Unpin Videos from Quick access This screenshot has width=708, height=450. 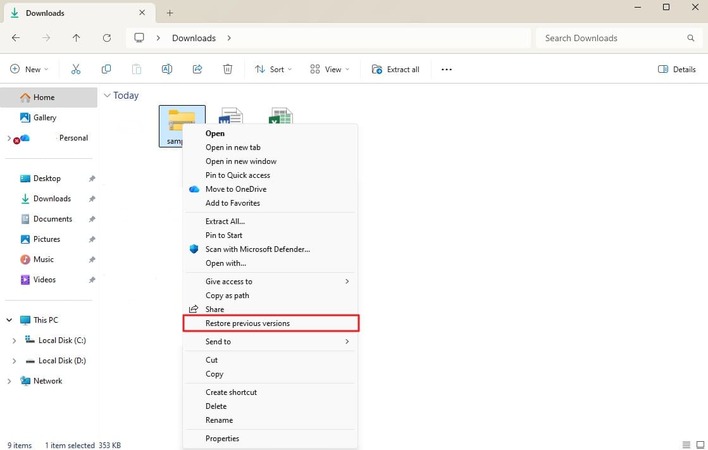92,280
